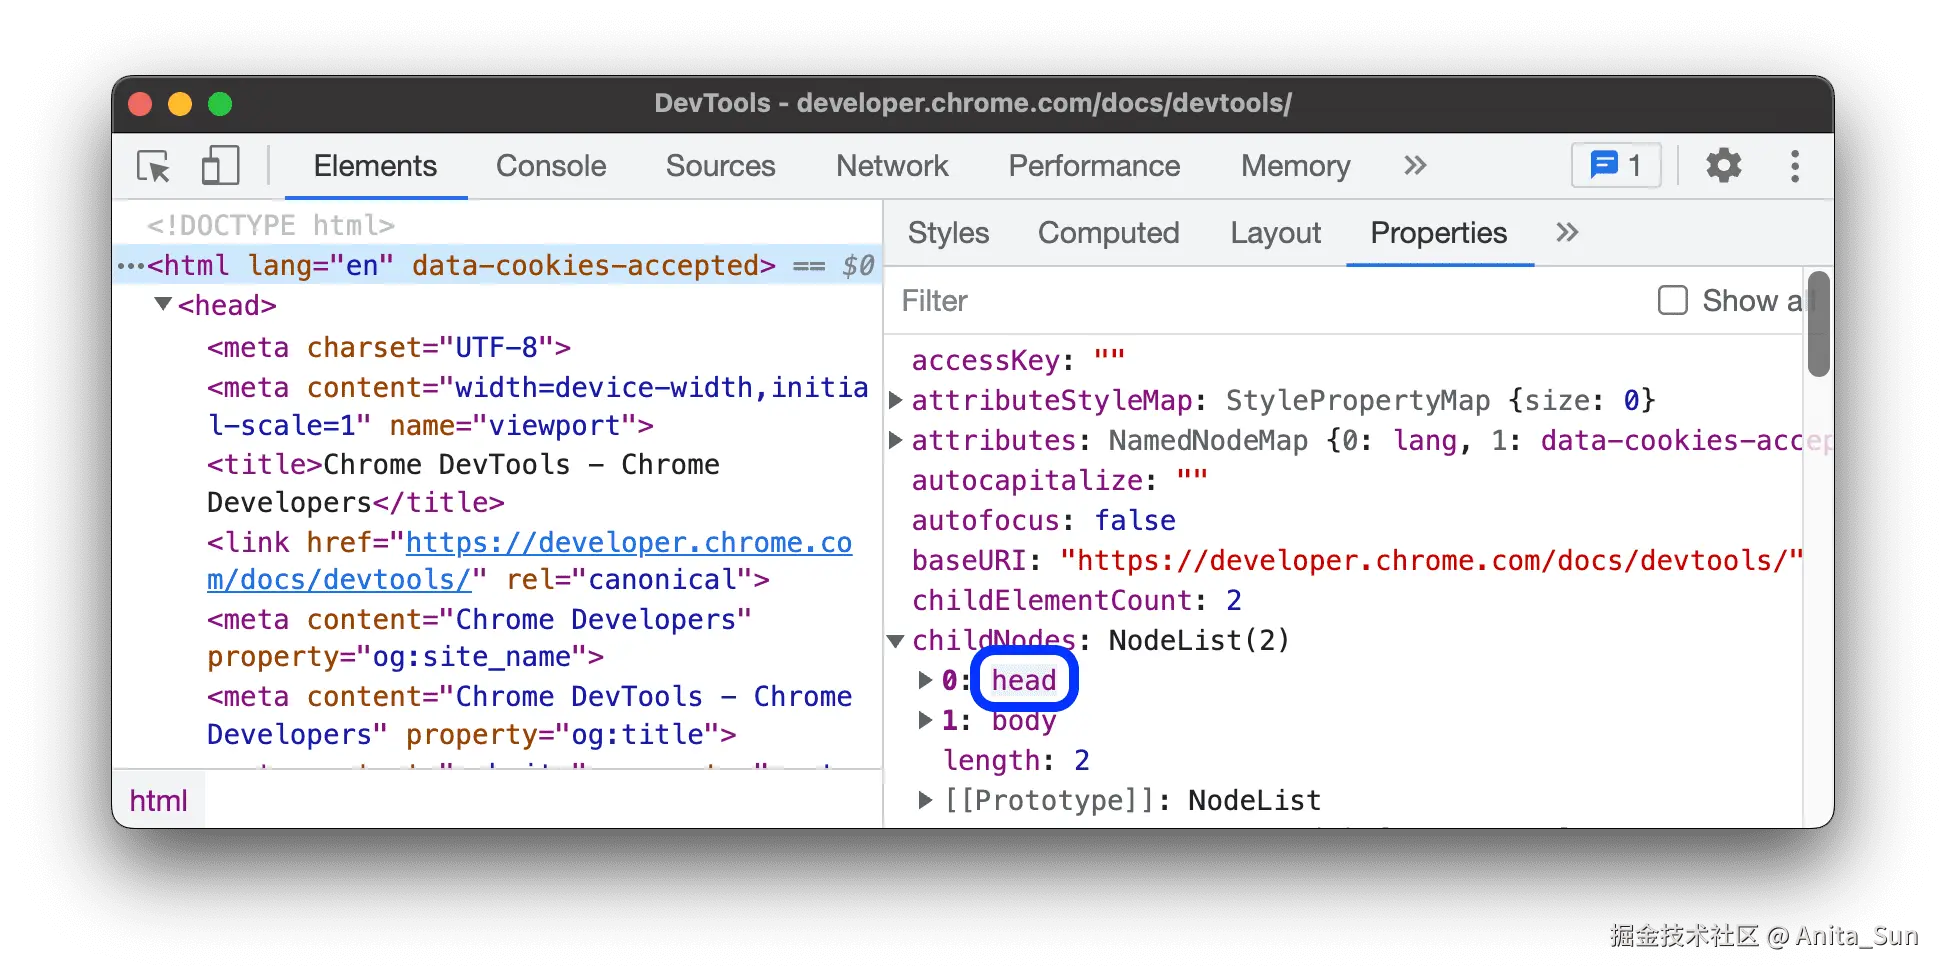Go to the Performance tab
Screen dimensions: 1946x976
(x=1094, y=166)
